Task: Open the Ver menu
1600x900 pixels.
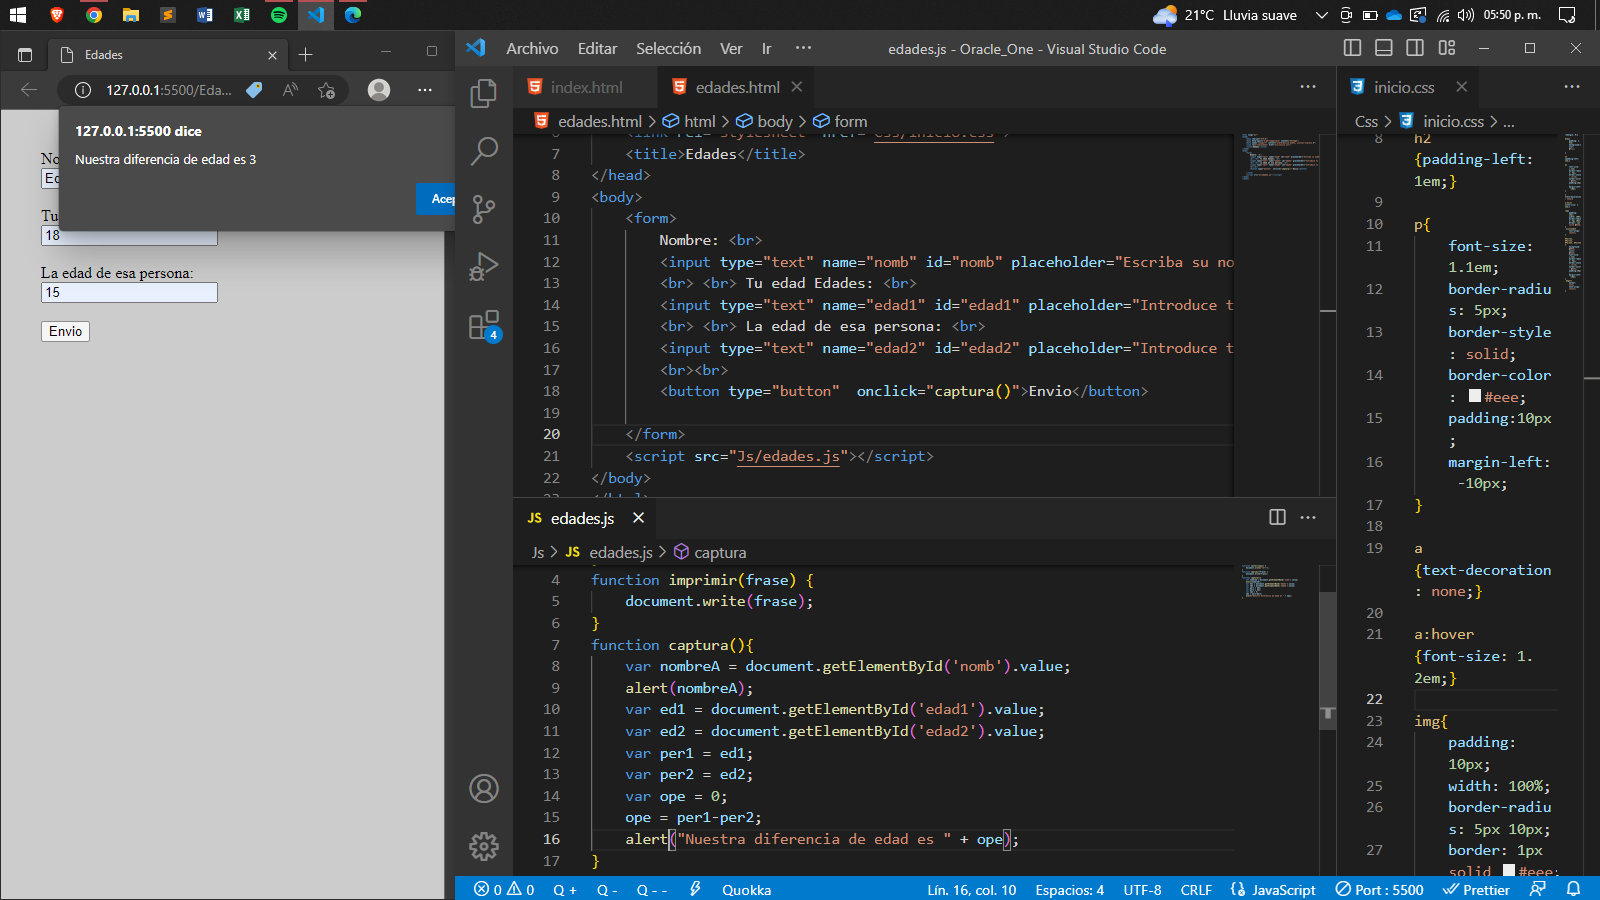Action: [x=731, y=48]
